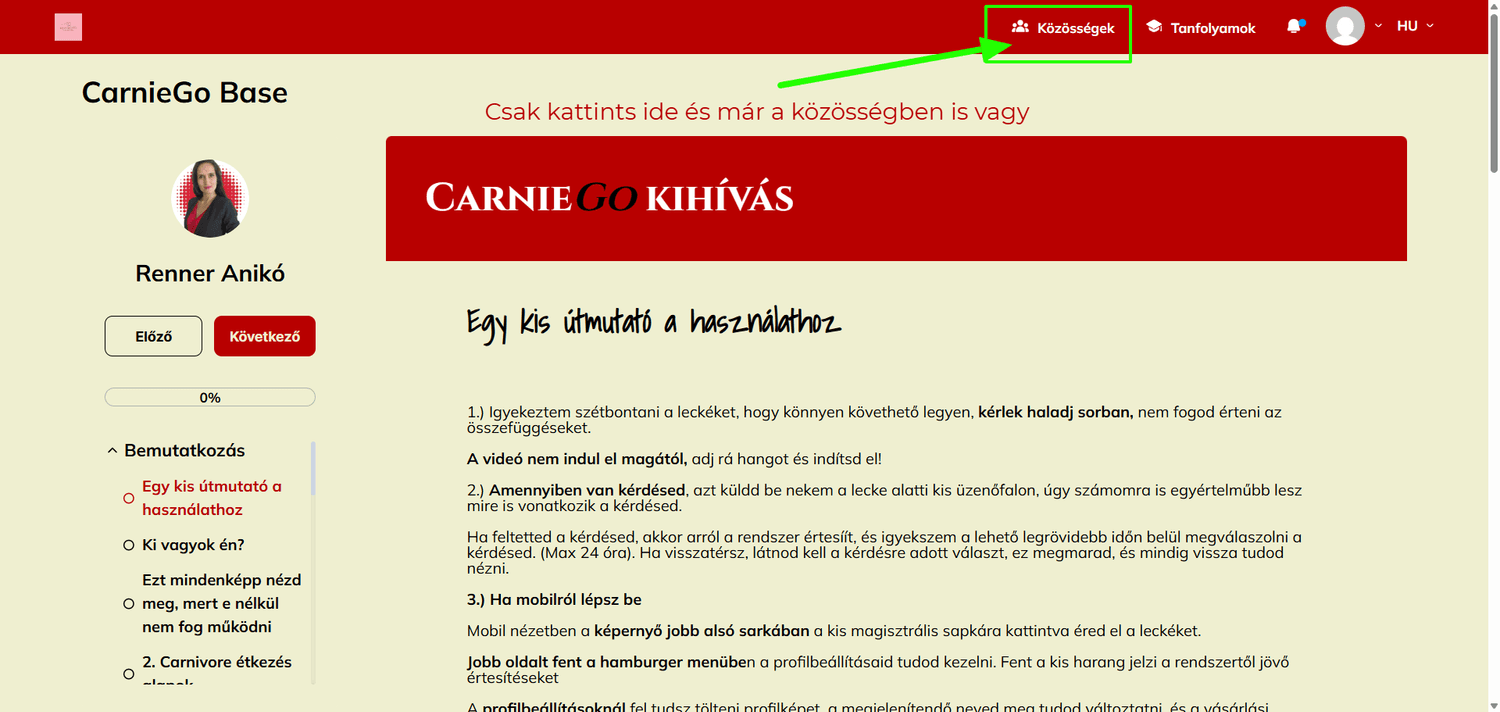Screen dimensions: 1500x712
Task: Open lesson Egy kis útmutató a használathoz
Action: tap(212, 498)
